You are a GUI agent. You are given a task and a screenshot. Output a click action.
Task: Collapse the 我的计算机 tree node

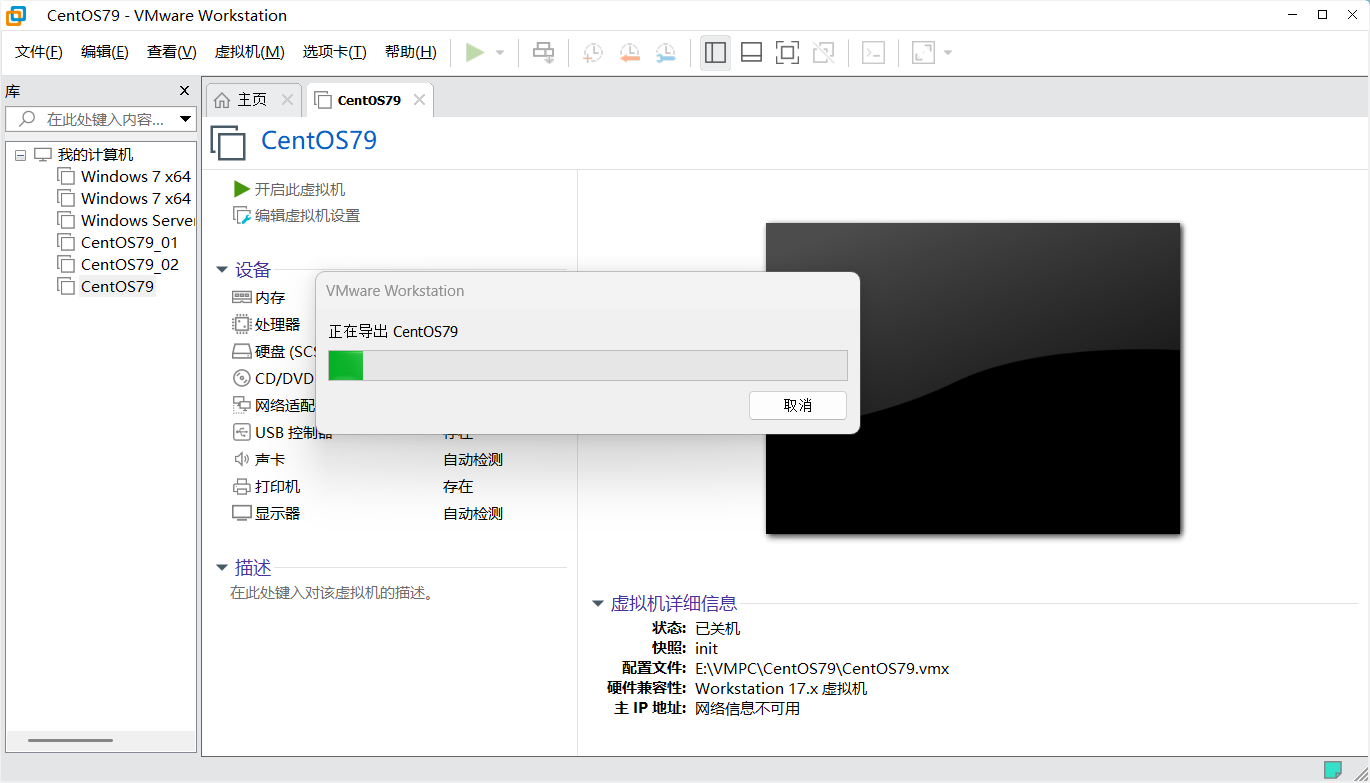20,155
